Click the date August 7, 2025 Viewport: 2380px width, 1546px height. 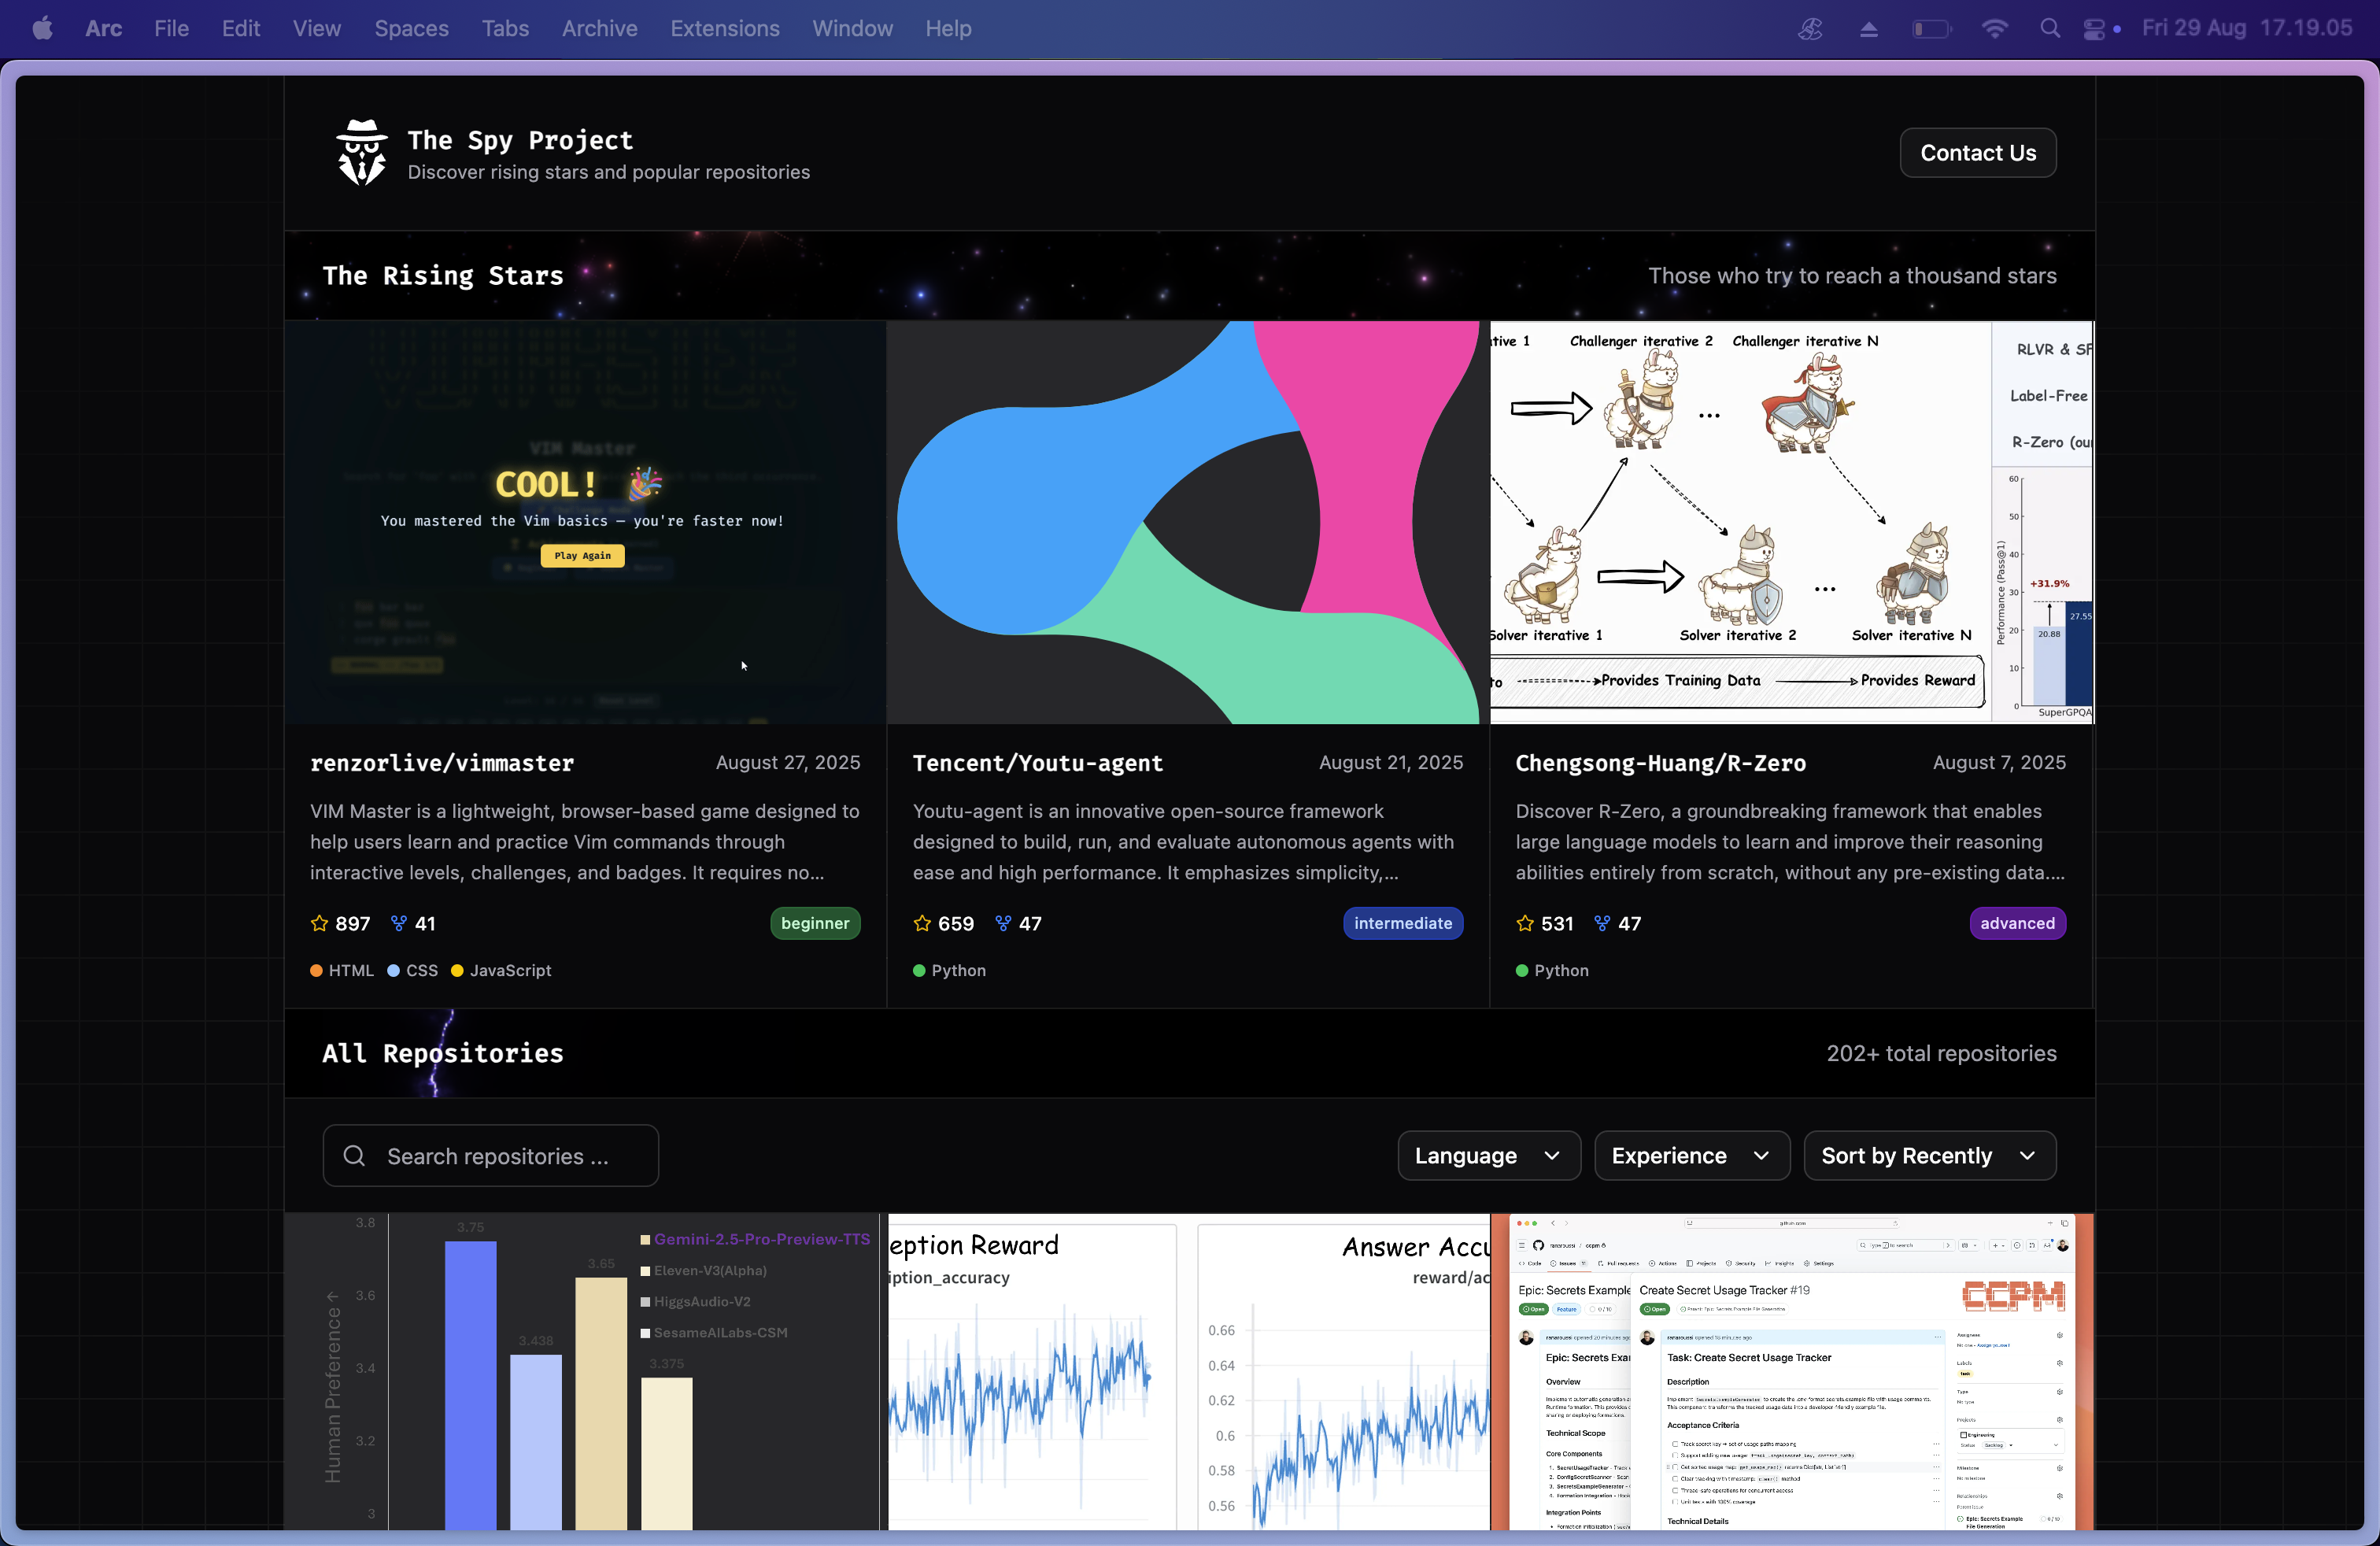point(1999,762)
